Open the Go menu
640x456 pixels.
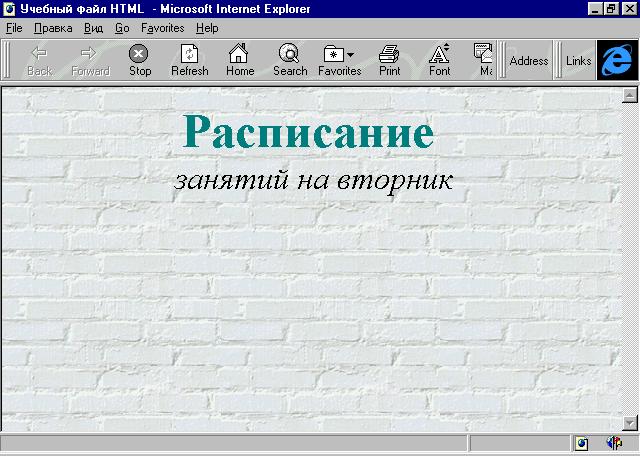(122, 28)
